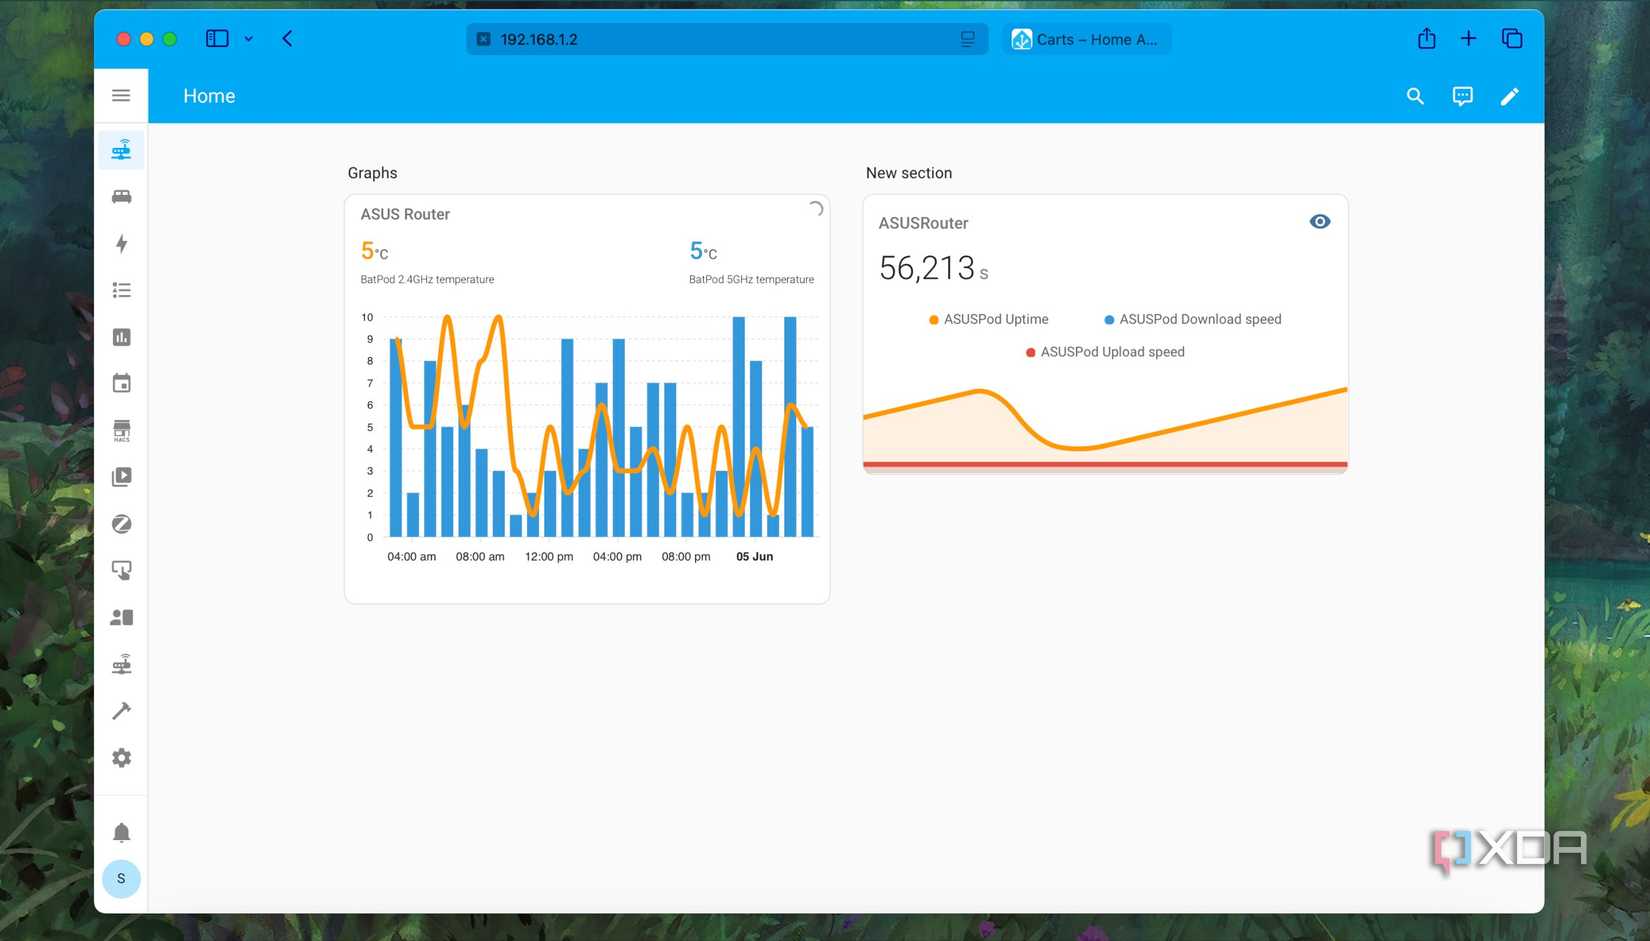Open a new Safari tab
Viewport: 1650px width, 941px height.
[x=1468, y=38]
